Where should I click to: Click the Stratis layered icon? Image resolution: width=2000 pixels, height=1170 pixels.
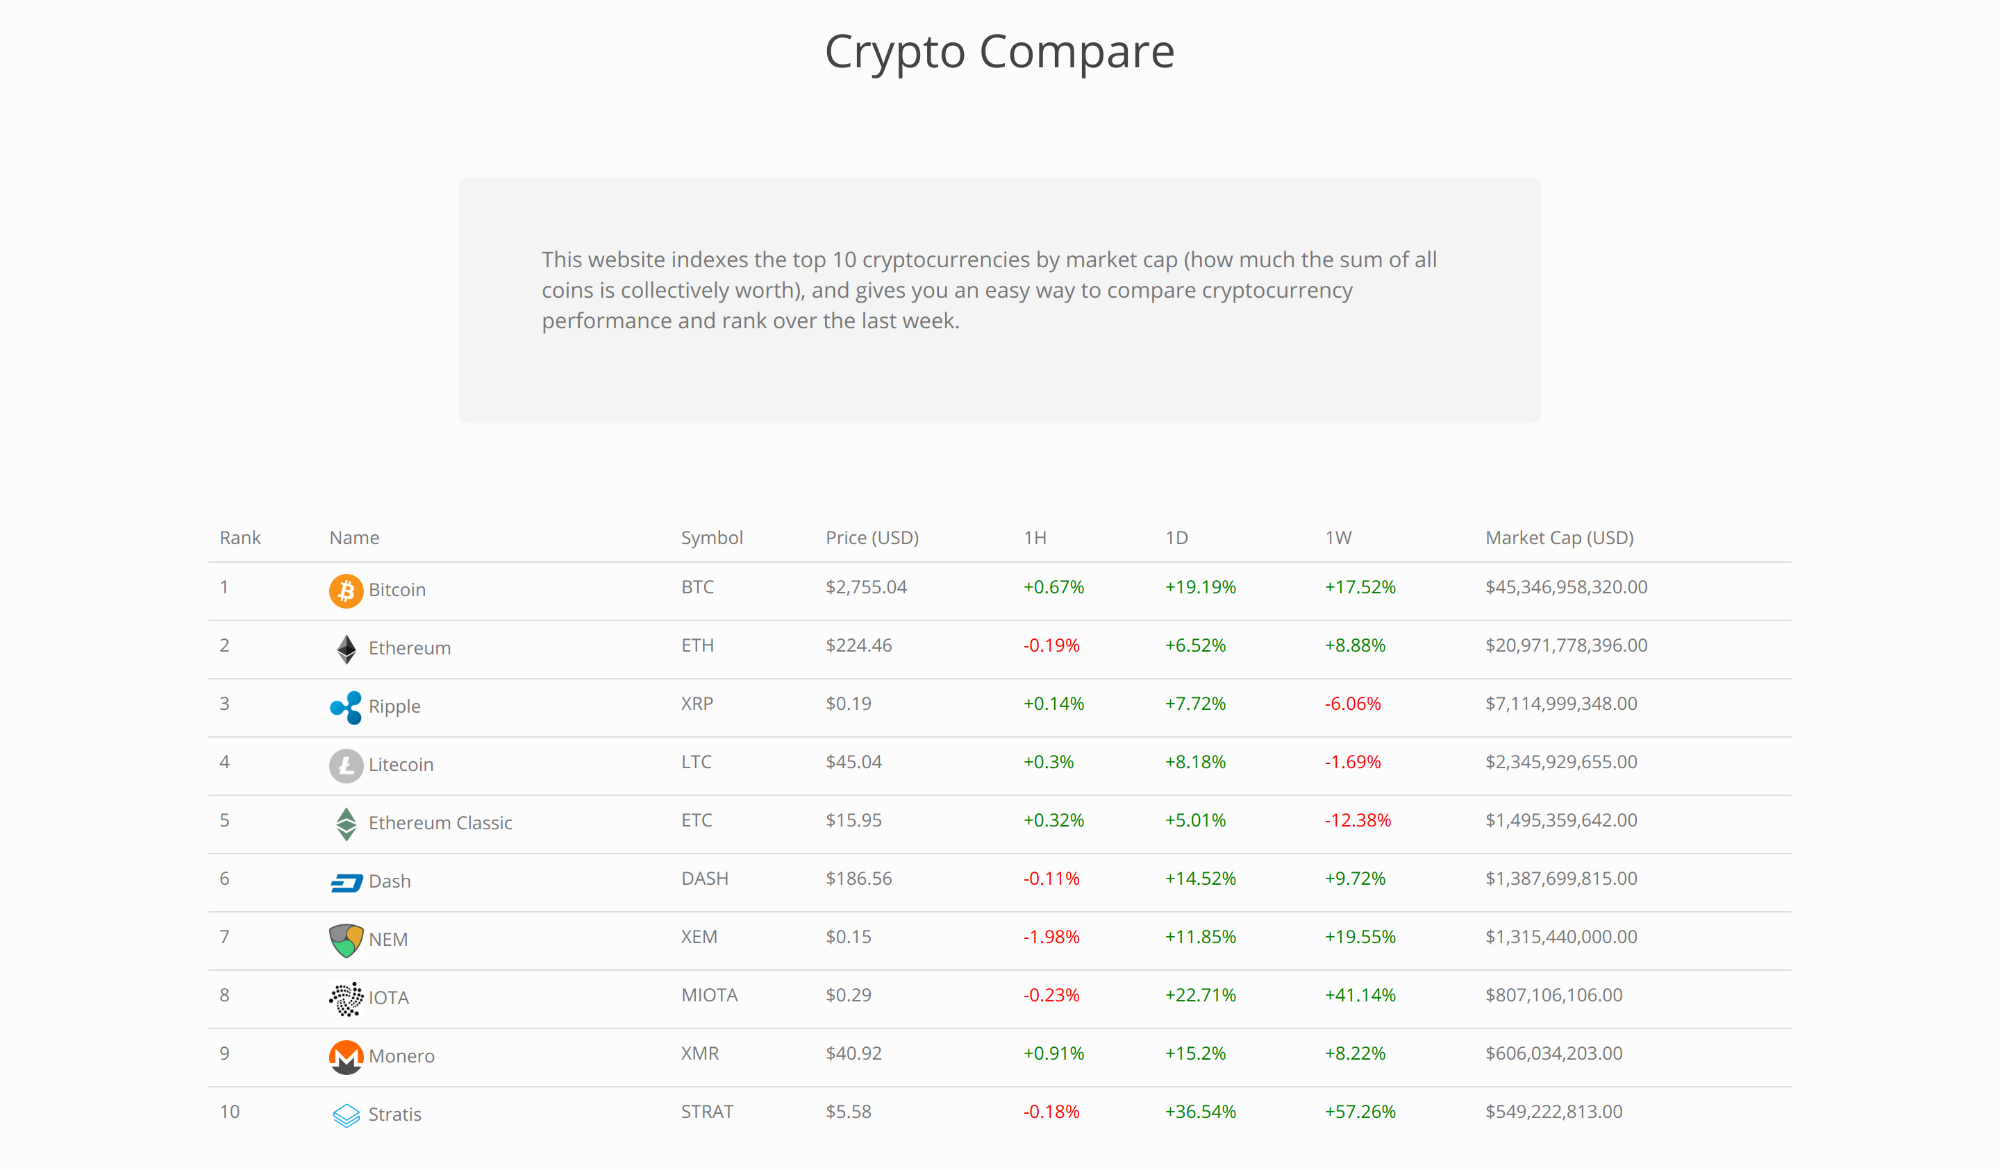pyautogui.click(x=346, y=1115)
